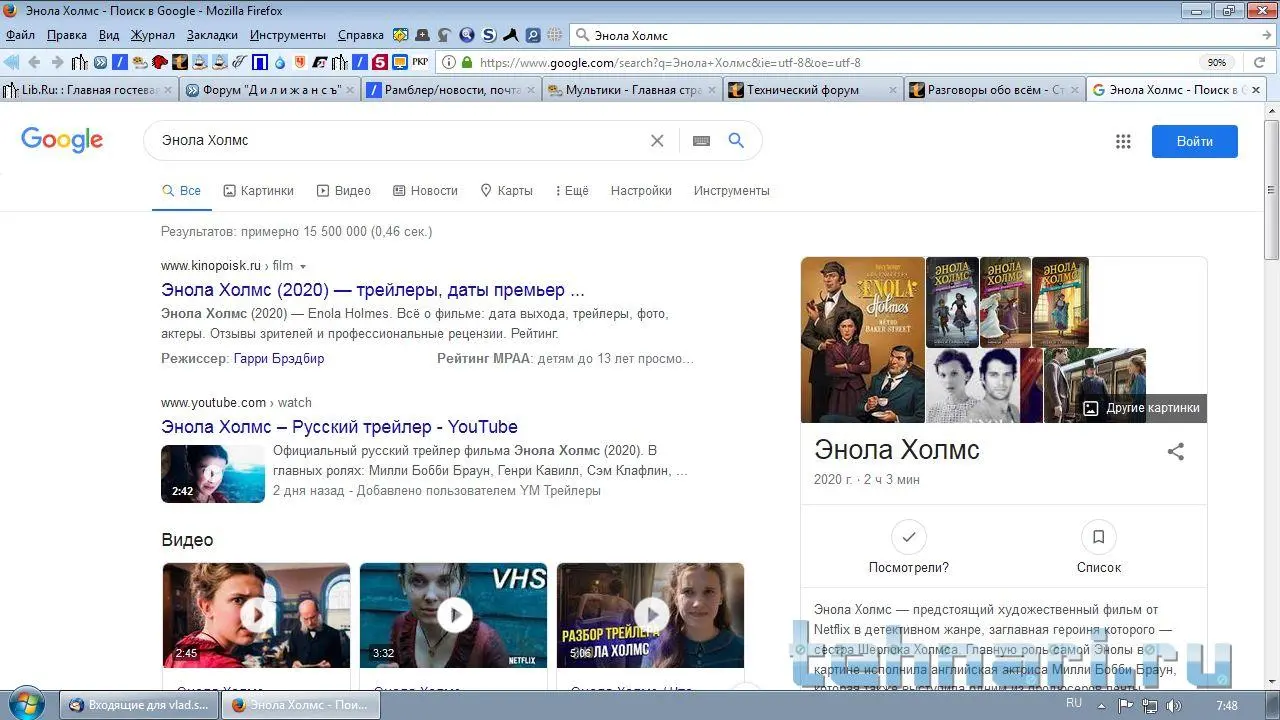
Task: Open the Закладки menu in menu bar
Action: (212, 35)
